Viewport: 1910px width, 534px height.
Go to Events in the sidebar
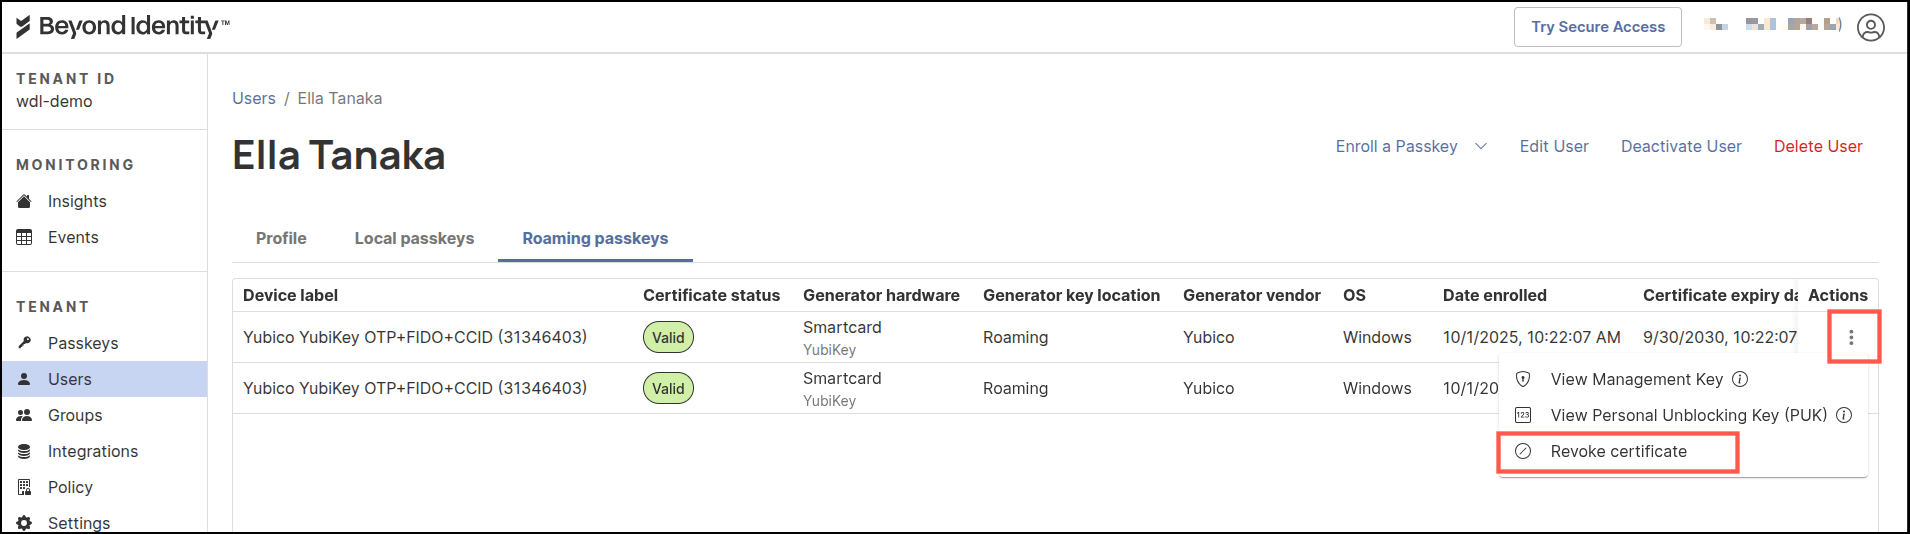click(73, 237)
